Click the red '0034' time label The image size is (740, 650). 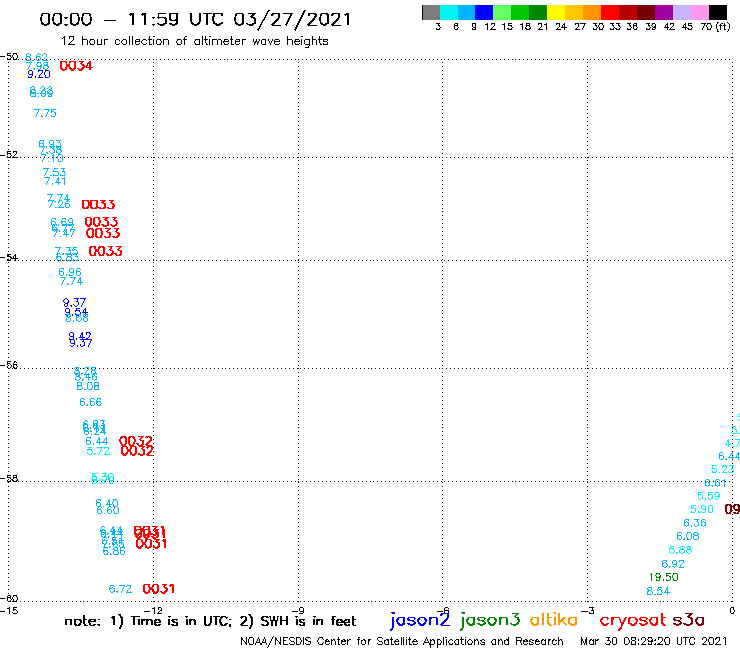tap(76, 66)
